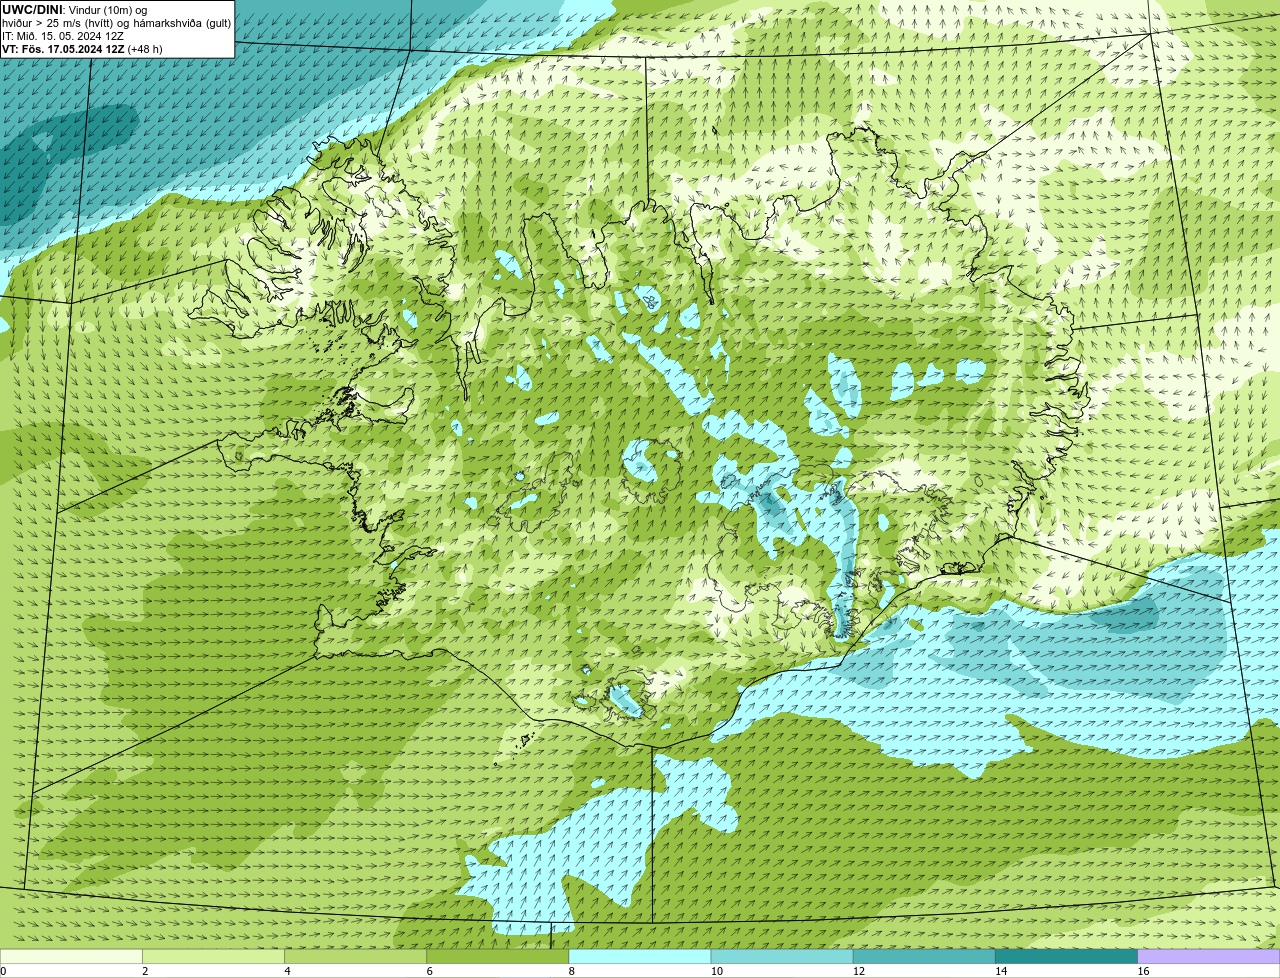Click the '10' label on the color scale
This screenshot has height=978, width=1280.
717,971
